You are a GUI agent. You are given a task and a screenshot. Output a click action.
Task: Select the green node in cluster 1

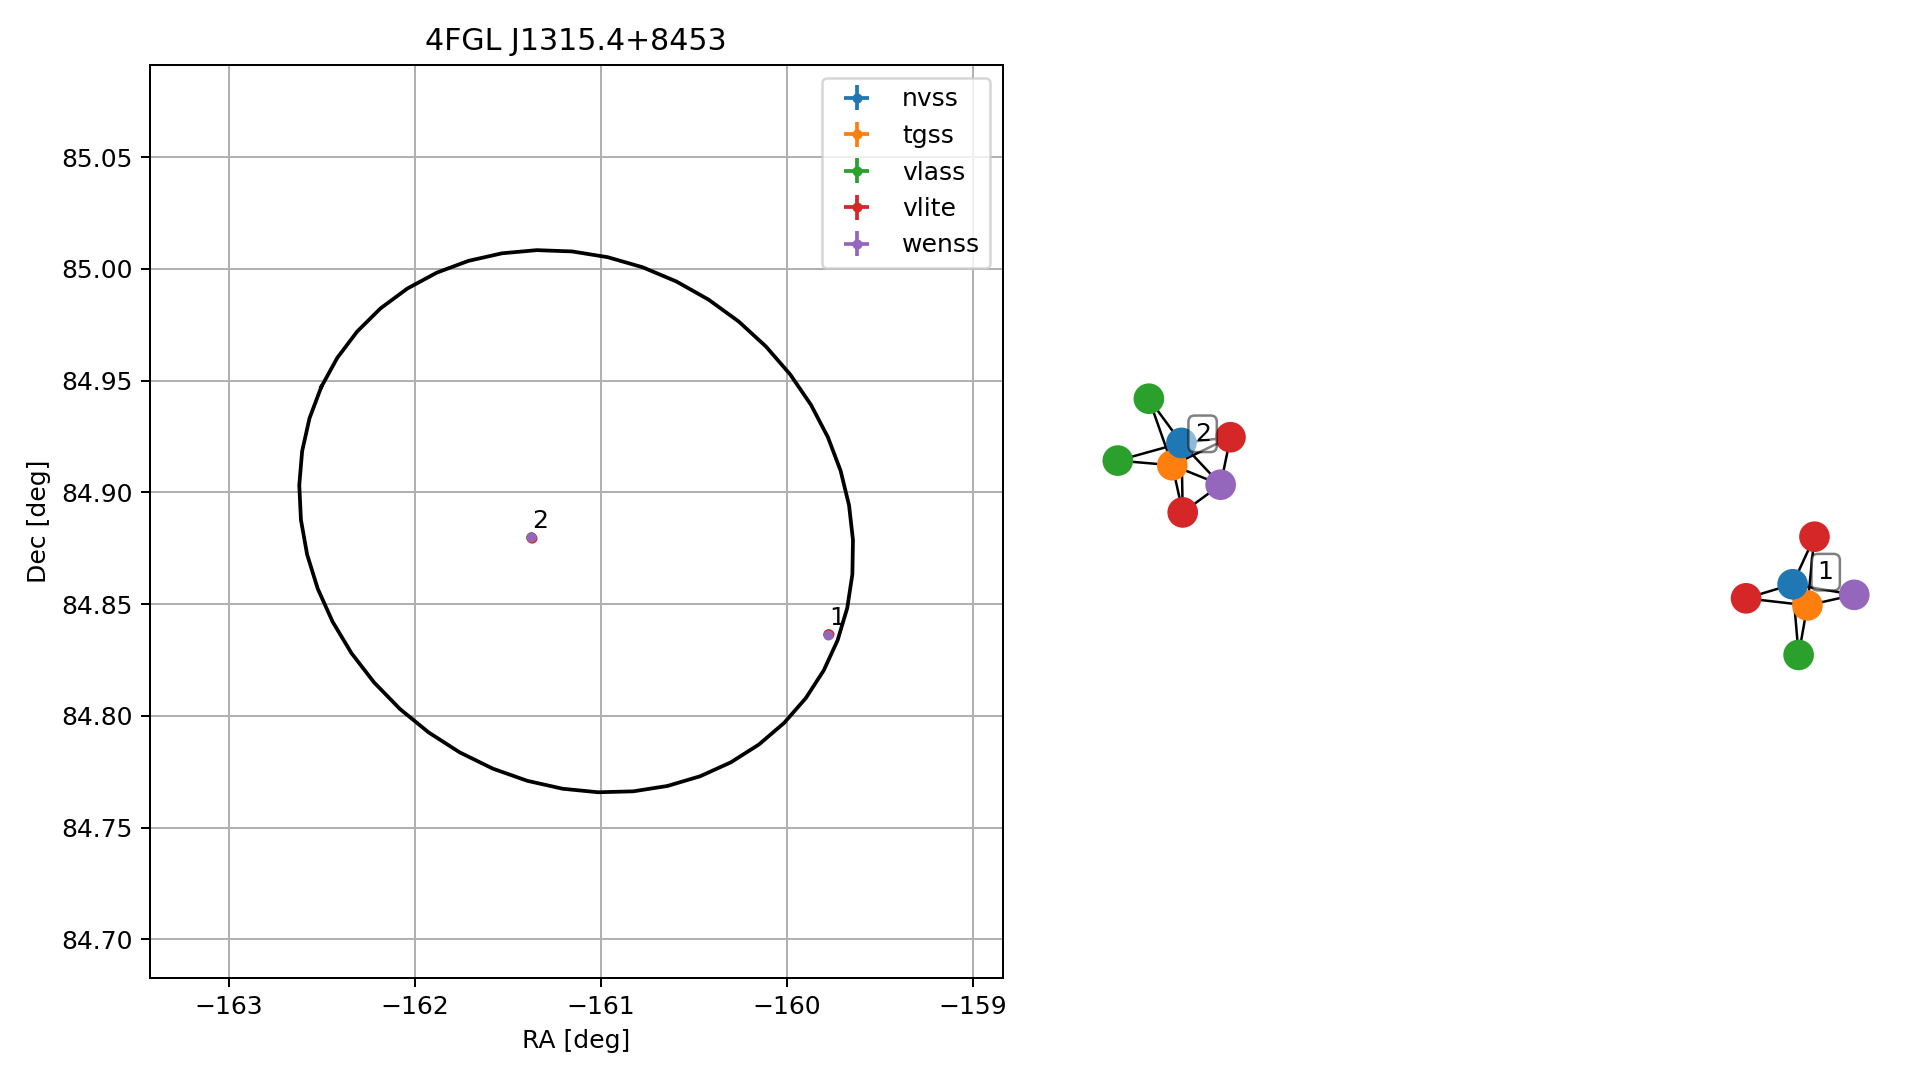click(x=1798, y=655)
